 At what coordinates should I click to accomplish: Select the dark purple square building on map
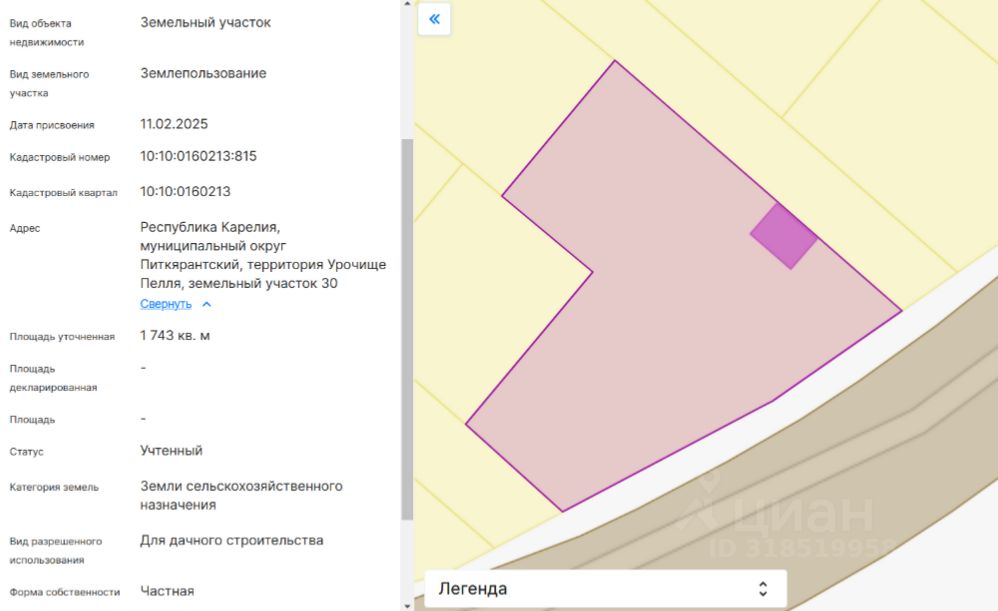[x=784, y=236]
